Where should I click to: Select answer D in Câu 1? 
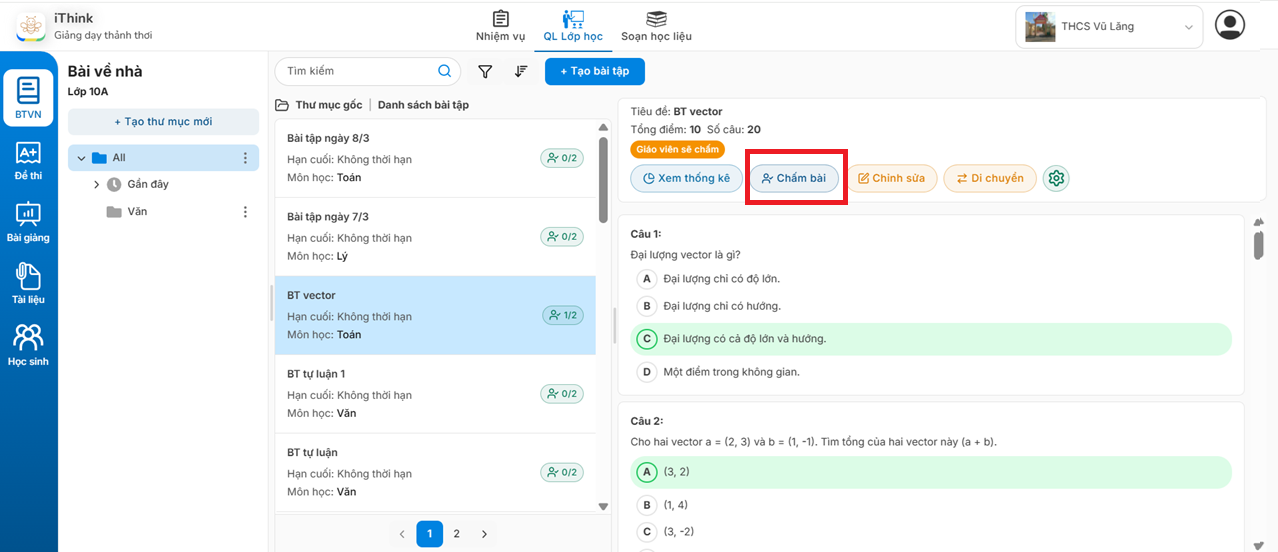point(647,372)
